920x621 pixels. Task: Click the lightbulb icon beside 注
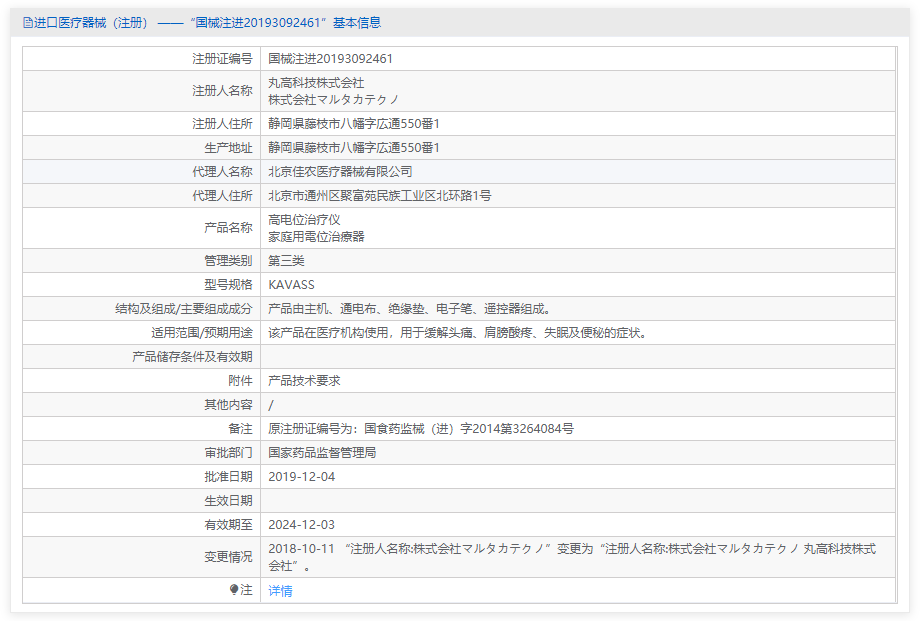tap(234, 590)
